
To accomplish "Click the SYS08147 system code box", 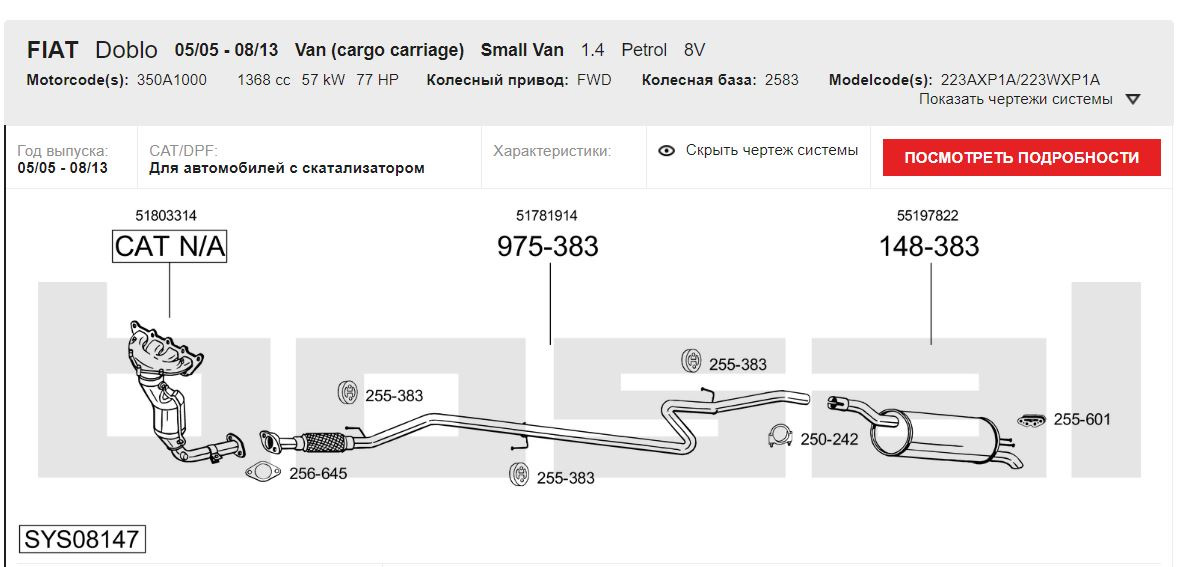I will click(82, 539).
